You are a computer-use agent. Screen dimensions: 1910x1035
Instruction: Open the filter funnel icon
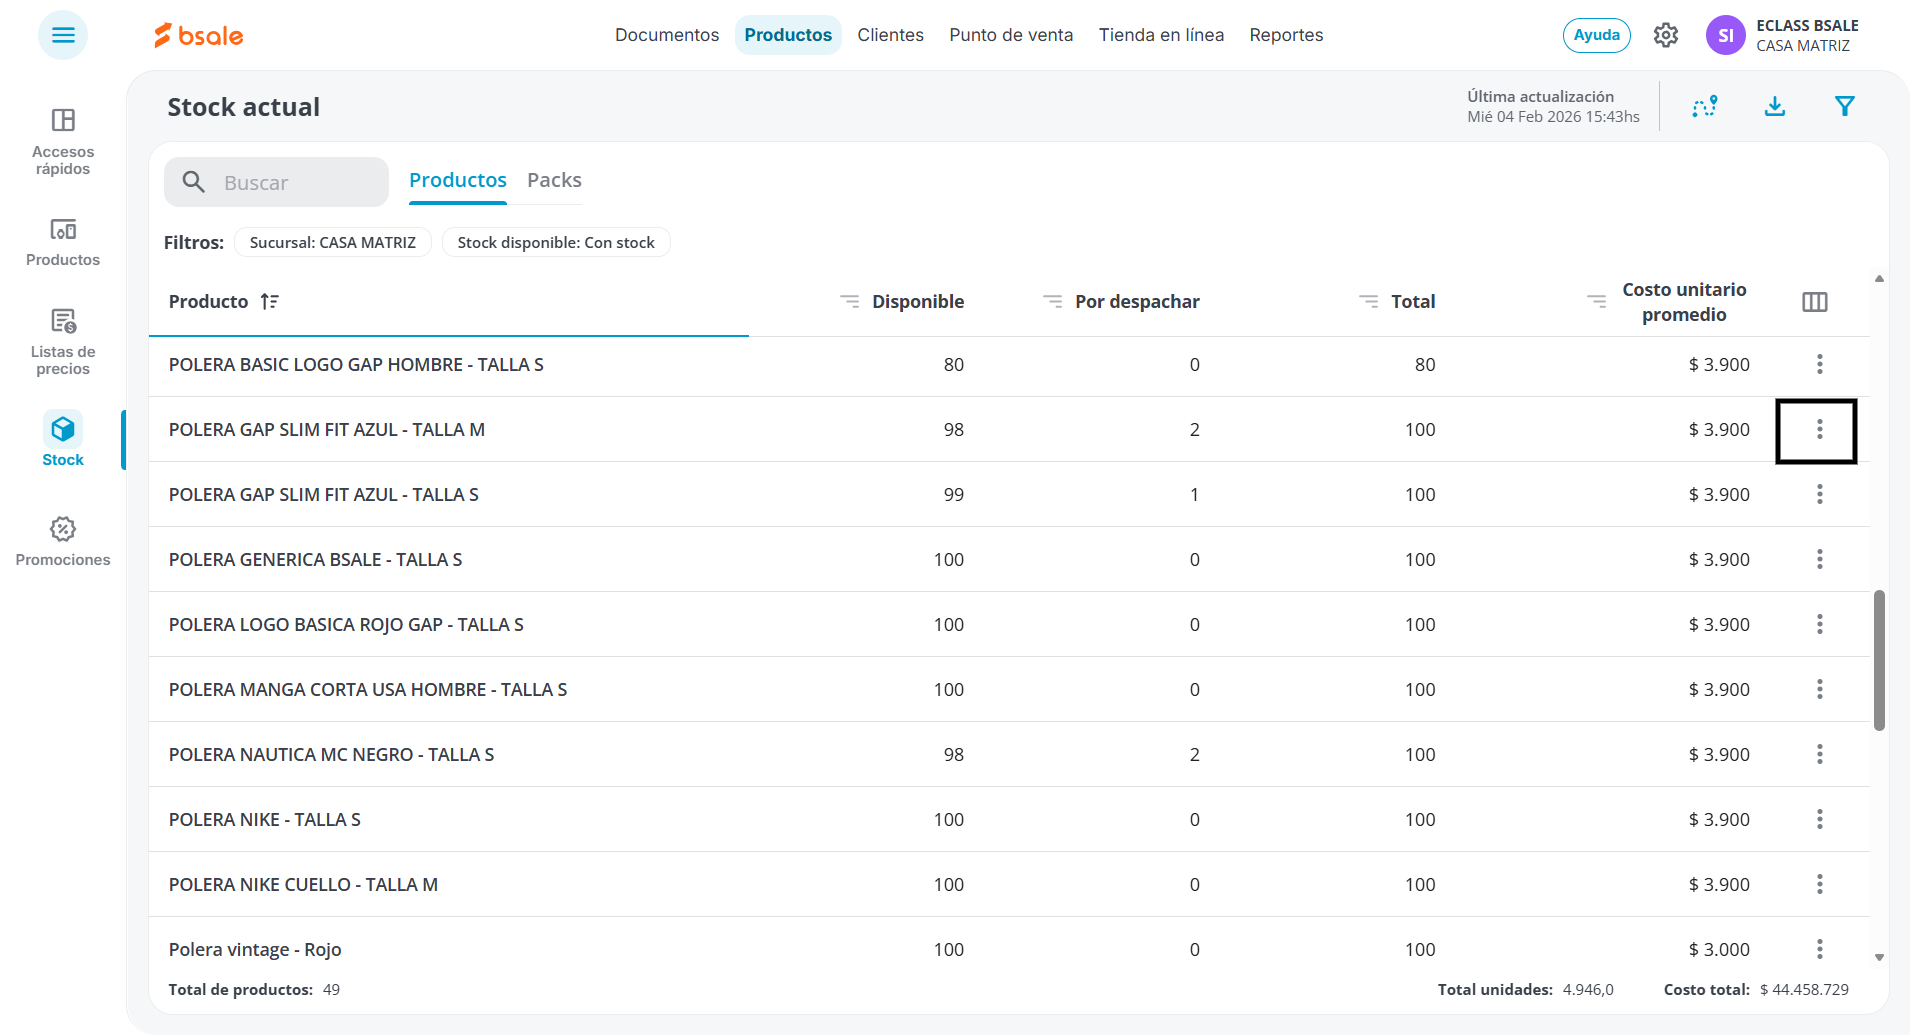pos(1845,106)
